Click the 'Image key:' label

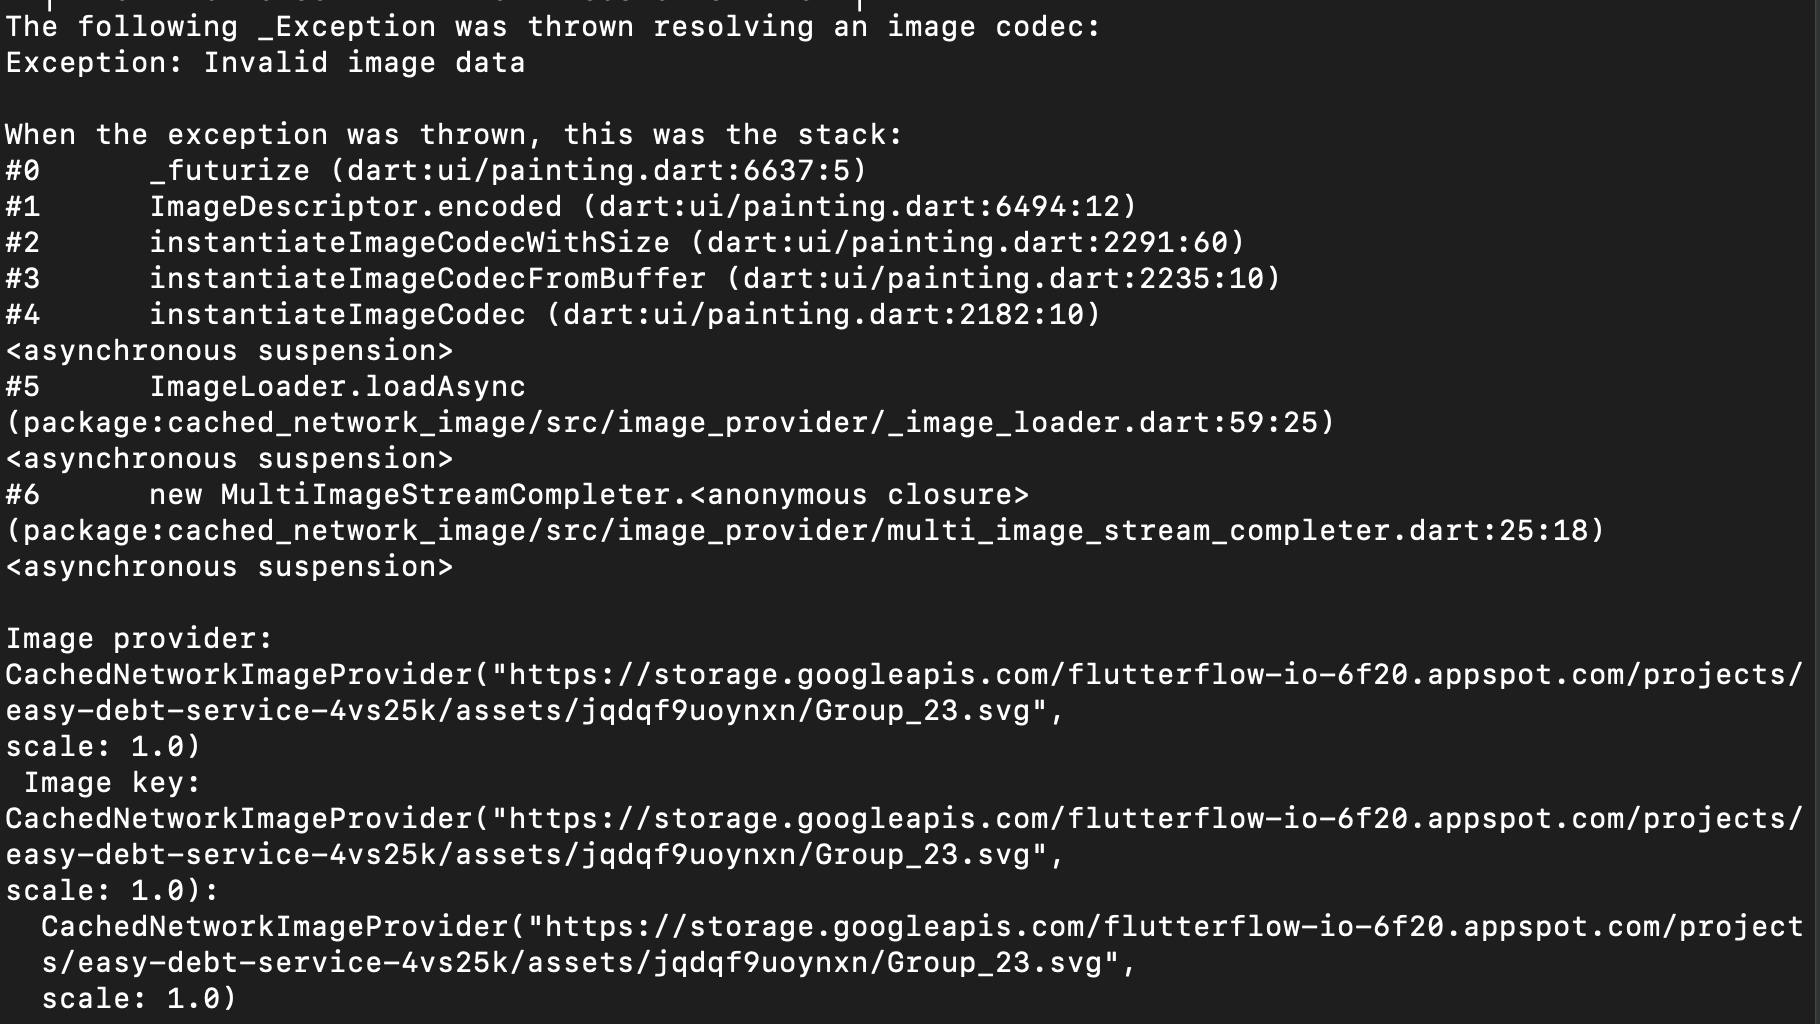click(x=112, y=783)
